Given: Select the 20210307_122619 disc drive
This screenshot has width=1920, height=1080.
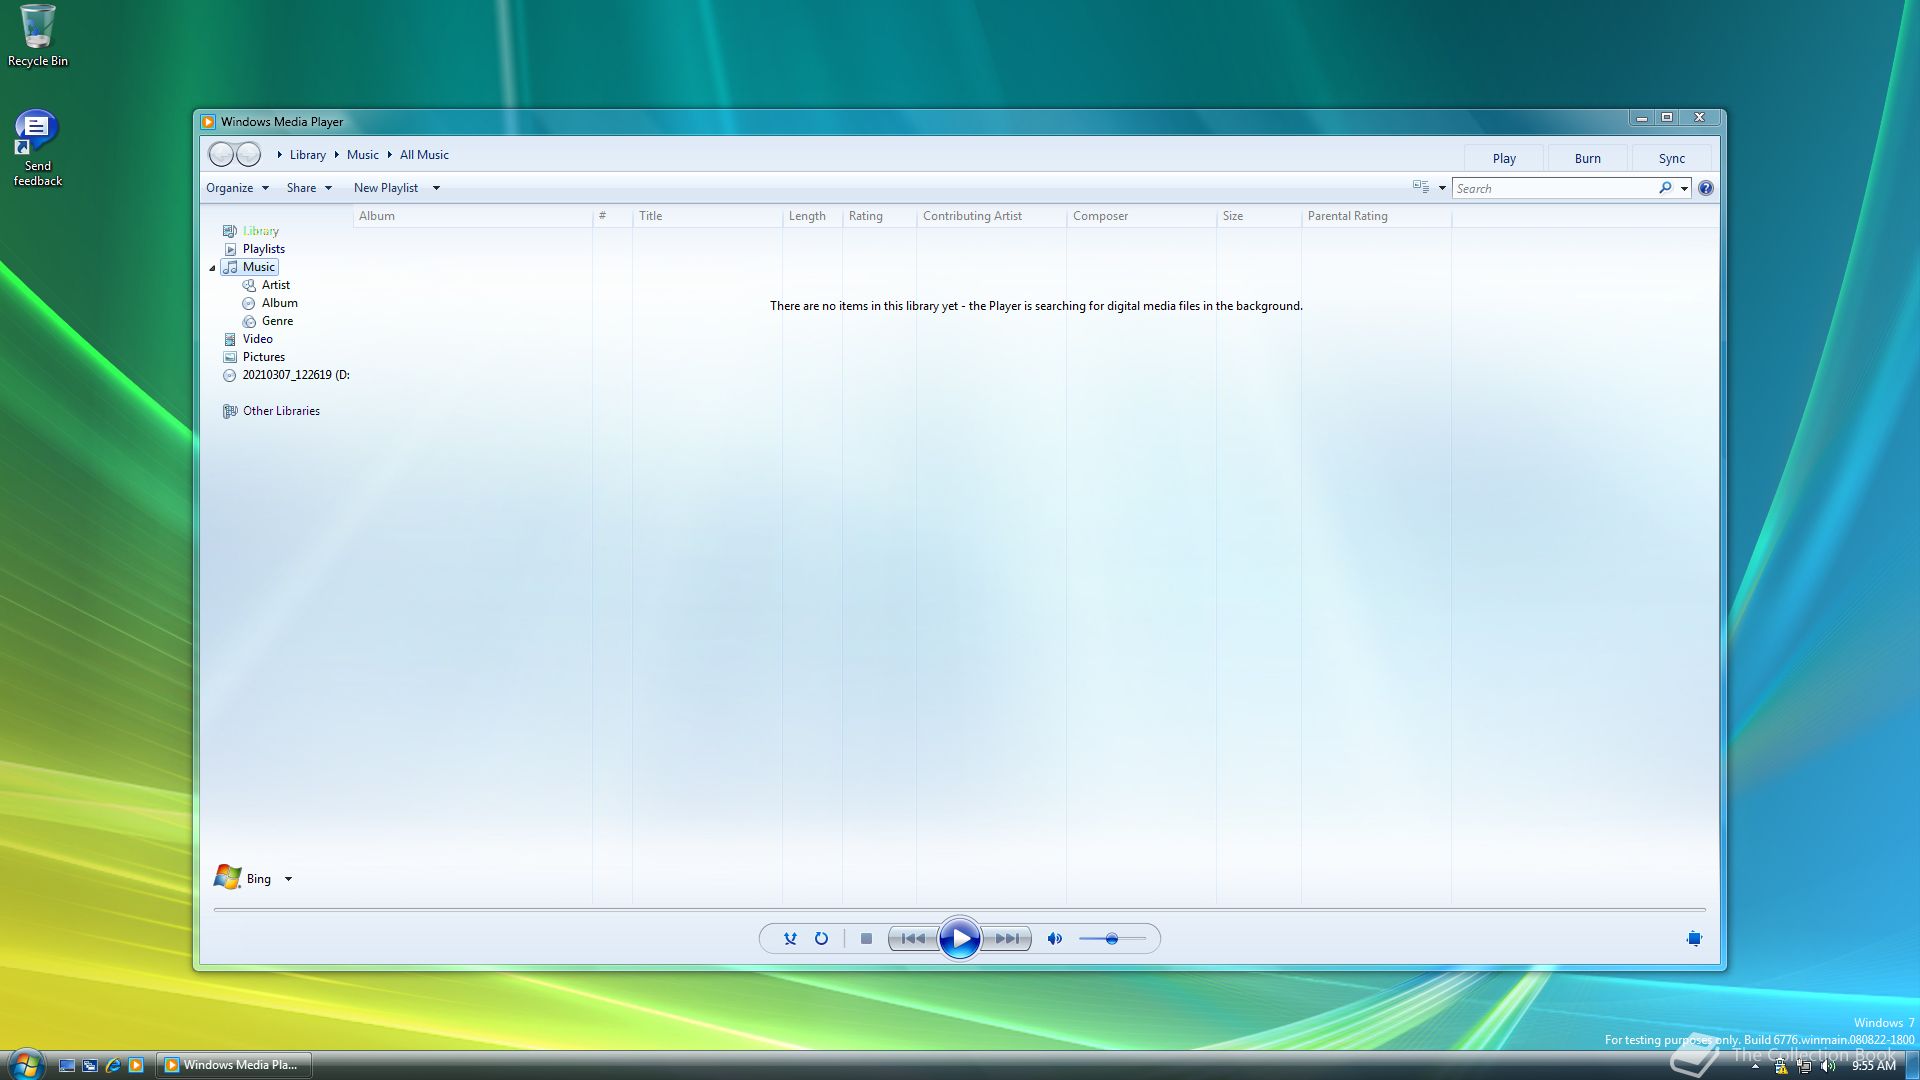Looking at the screenshot, I should [x=286, y=375].
